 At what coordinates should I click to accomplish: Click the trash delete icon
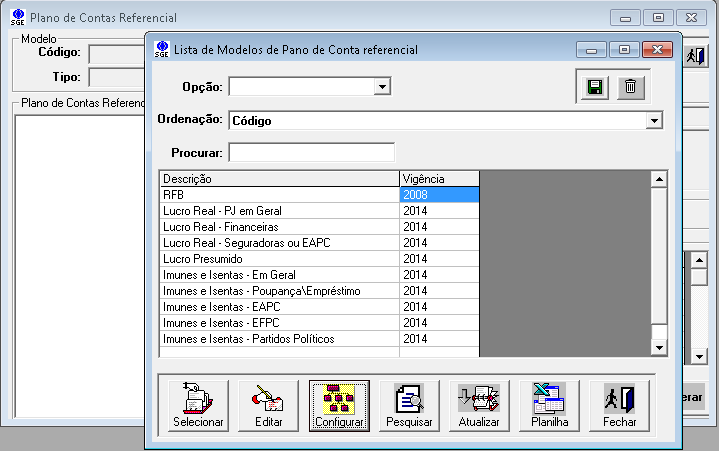click(630, 87)
